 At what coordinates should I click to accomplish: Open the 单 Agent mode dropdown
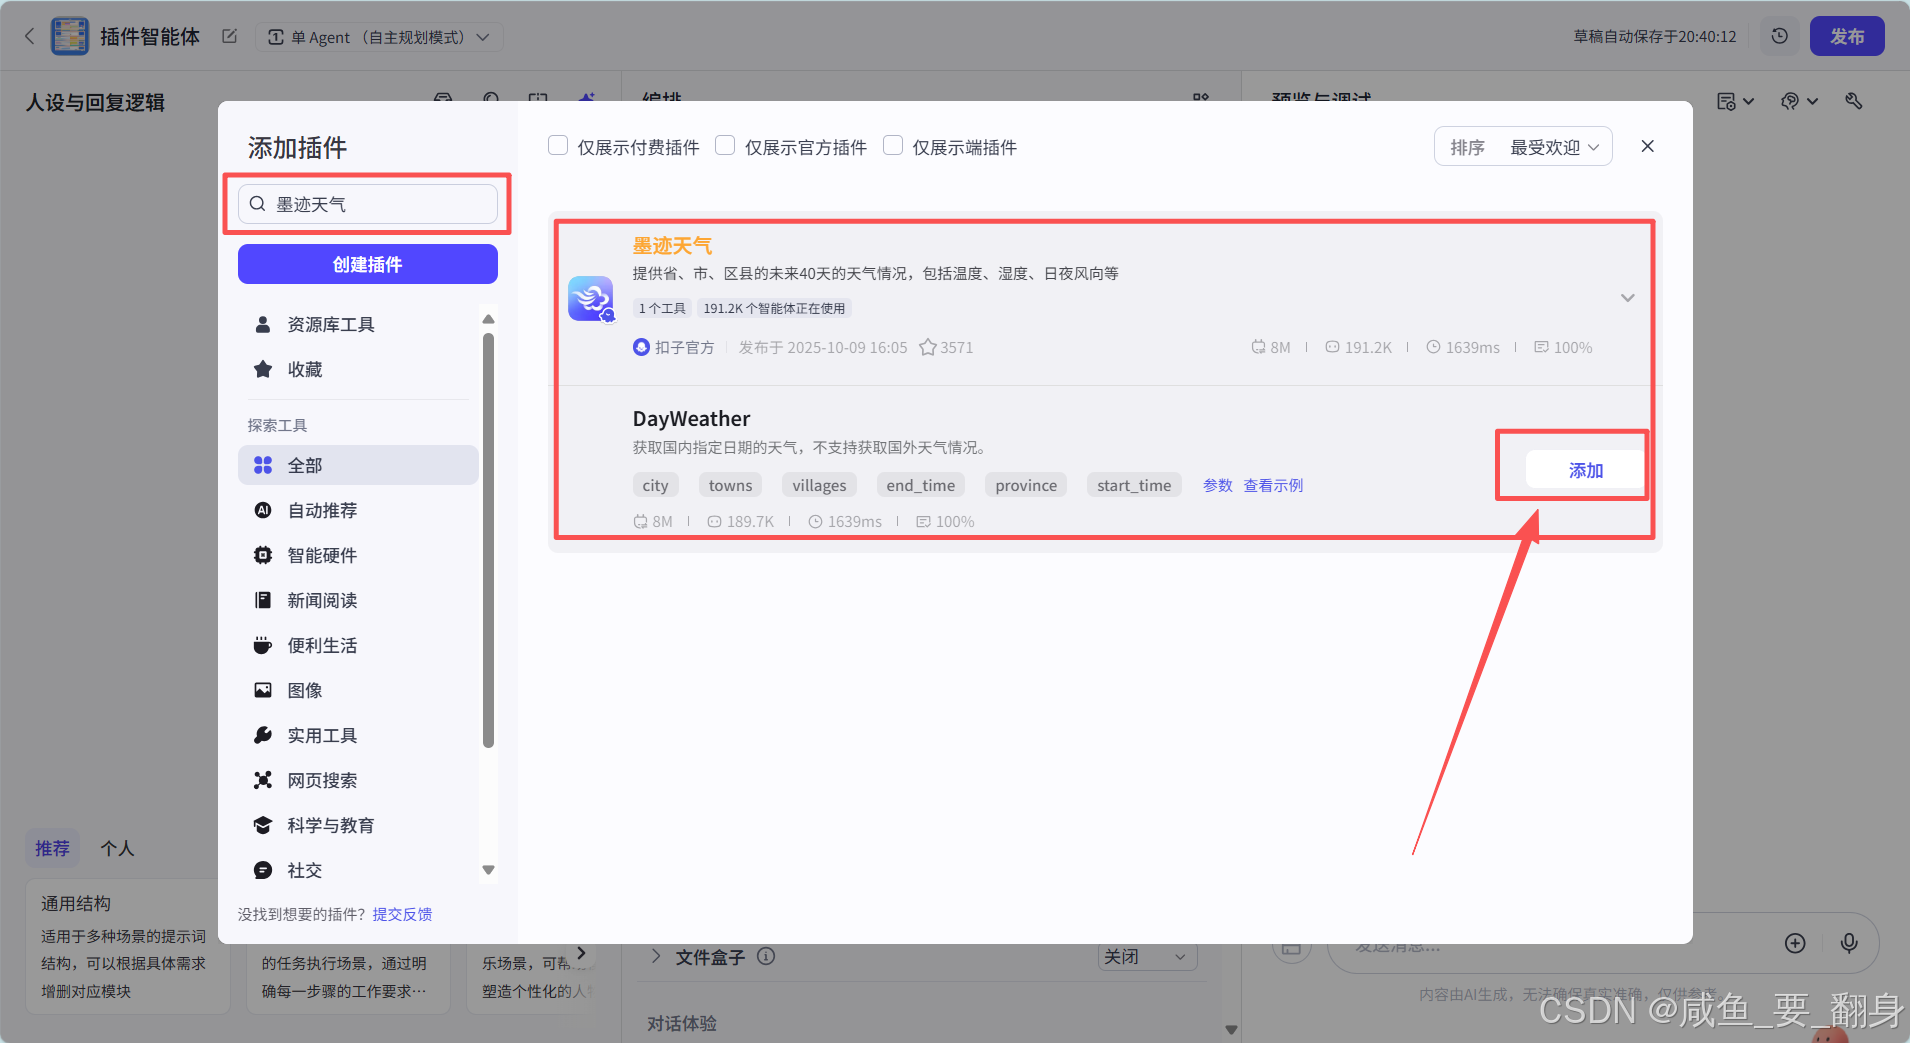379,37
